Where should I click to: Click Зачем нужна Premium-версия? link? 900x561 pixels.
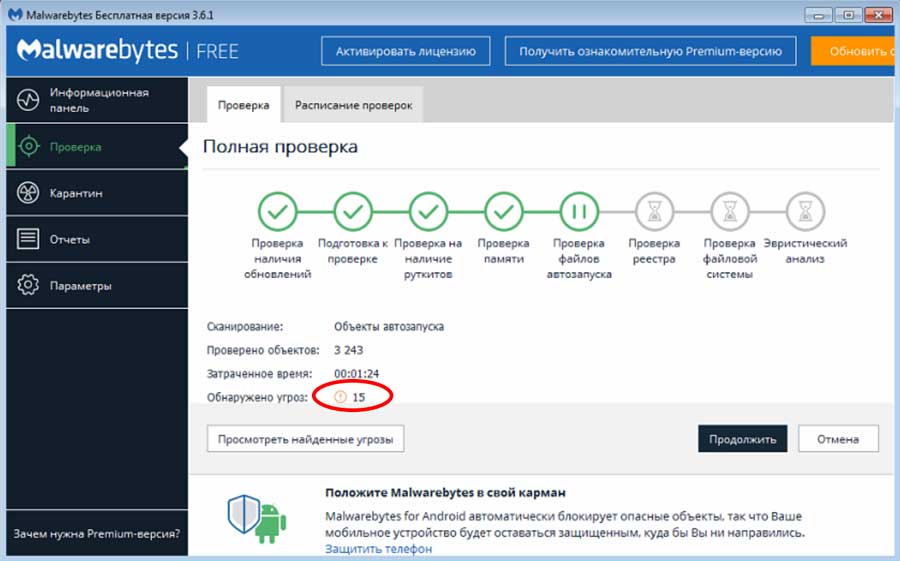pos(96,533)
